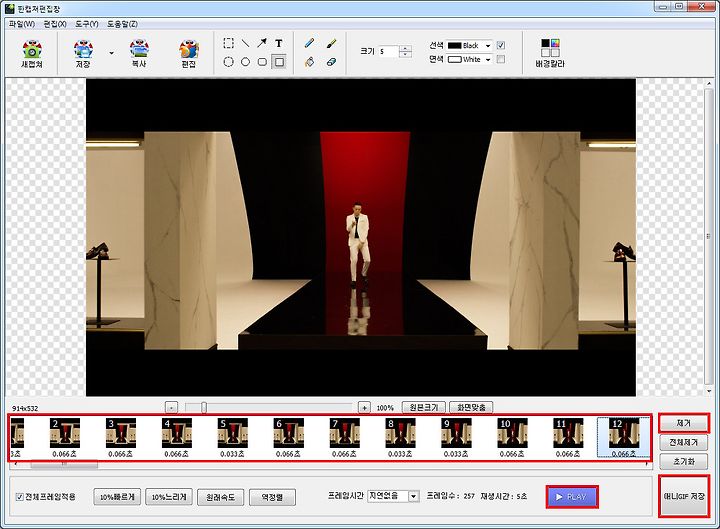Open the arrow next to 저장 button
The height and width of the screenshot is (529, 720).
[x=111, y=53]
